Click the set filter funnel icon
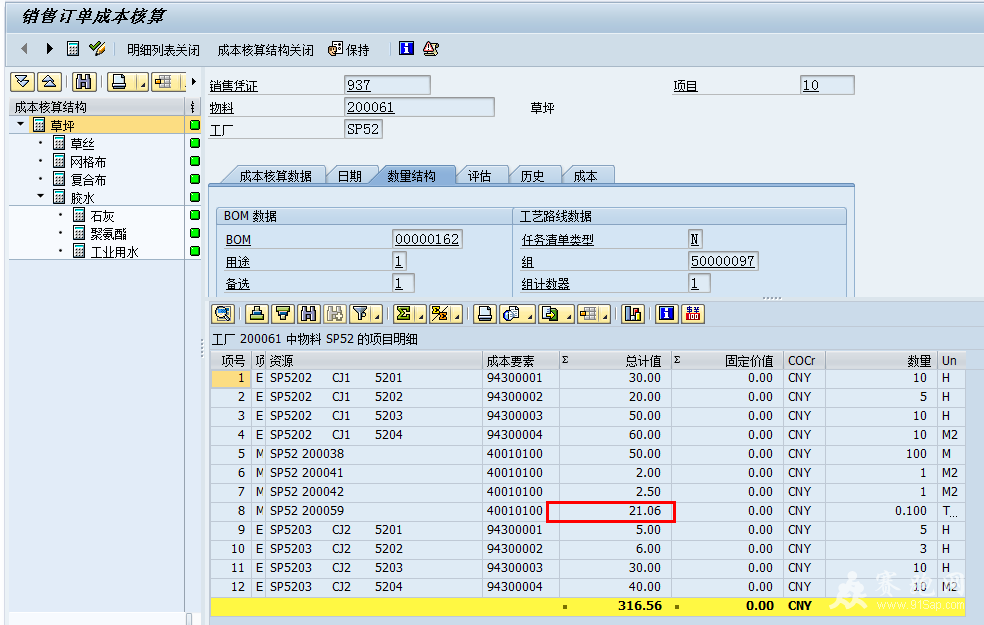Image resolution: width=984 pixels, height=625 pixels. (x=360, y=313)
